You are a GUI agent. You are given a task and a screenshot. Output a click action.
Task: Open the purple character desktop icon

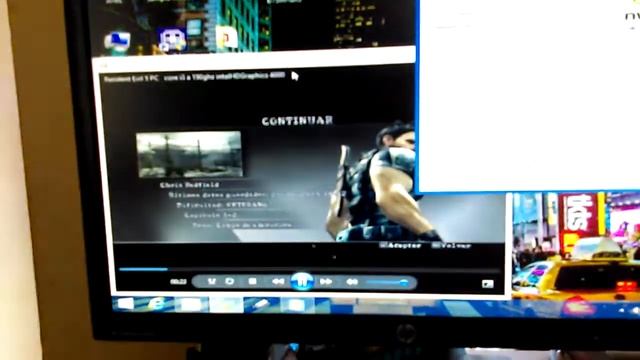[172, 40]
